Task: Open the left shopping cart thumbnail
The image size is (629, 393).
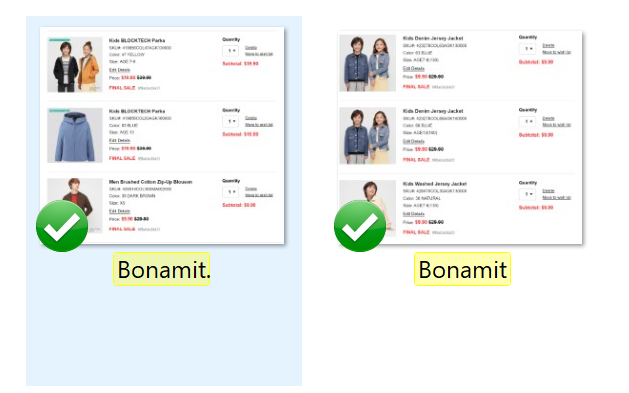Action: [x=162, y=136]
